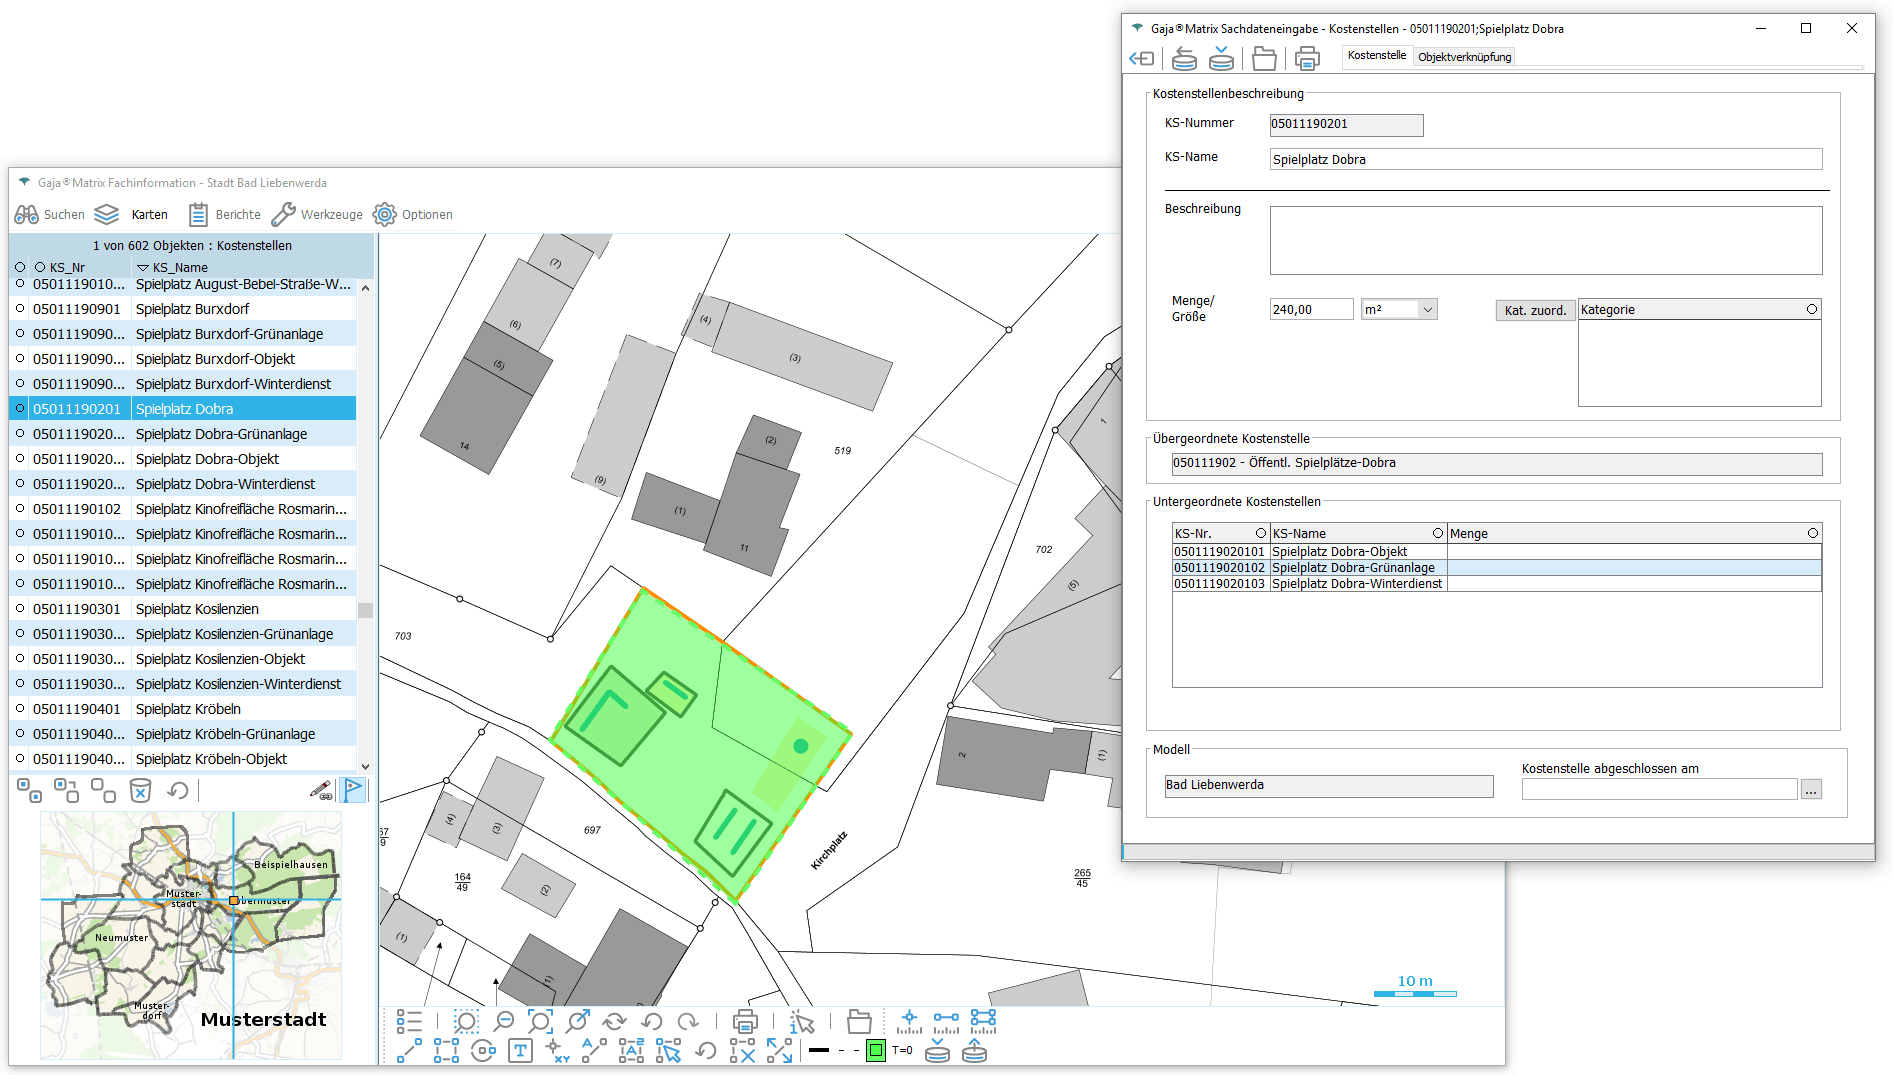The height and width of the screenshot is (1075, 1893).
Task: Open date picker for Kostenstelle abgeschlossen am
Action: [x=1810, y=790]
